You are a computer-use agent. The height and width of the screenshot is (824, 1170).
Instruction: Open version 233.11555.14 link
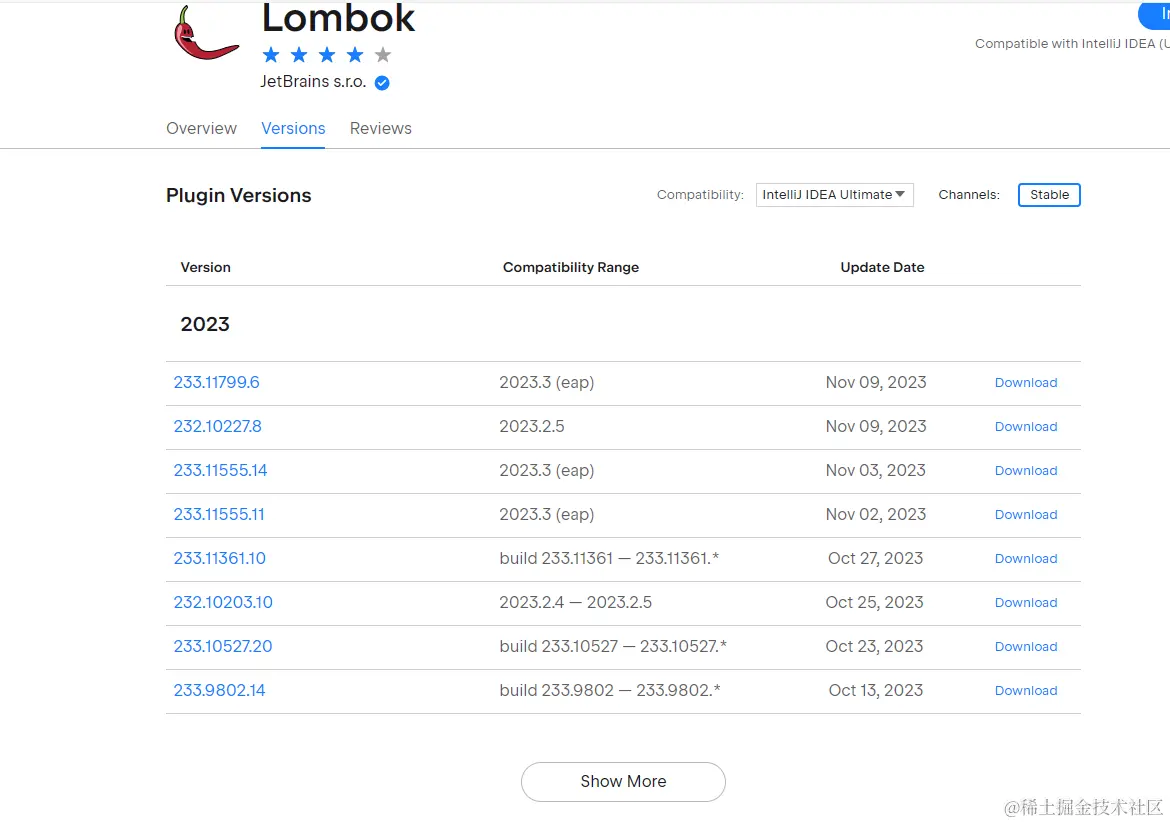[x=220, y=470]
